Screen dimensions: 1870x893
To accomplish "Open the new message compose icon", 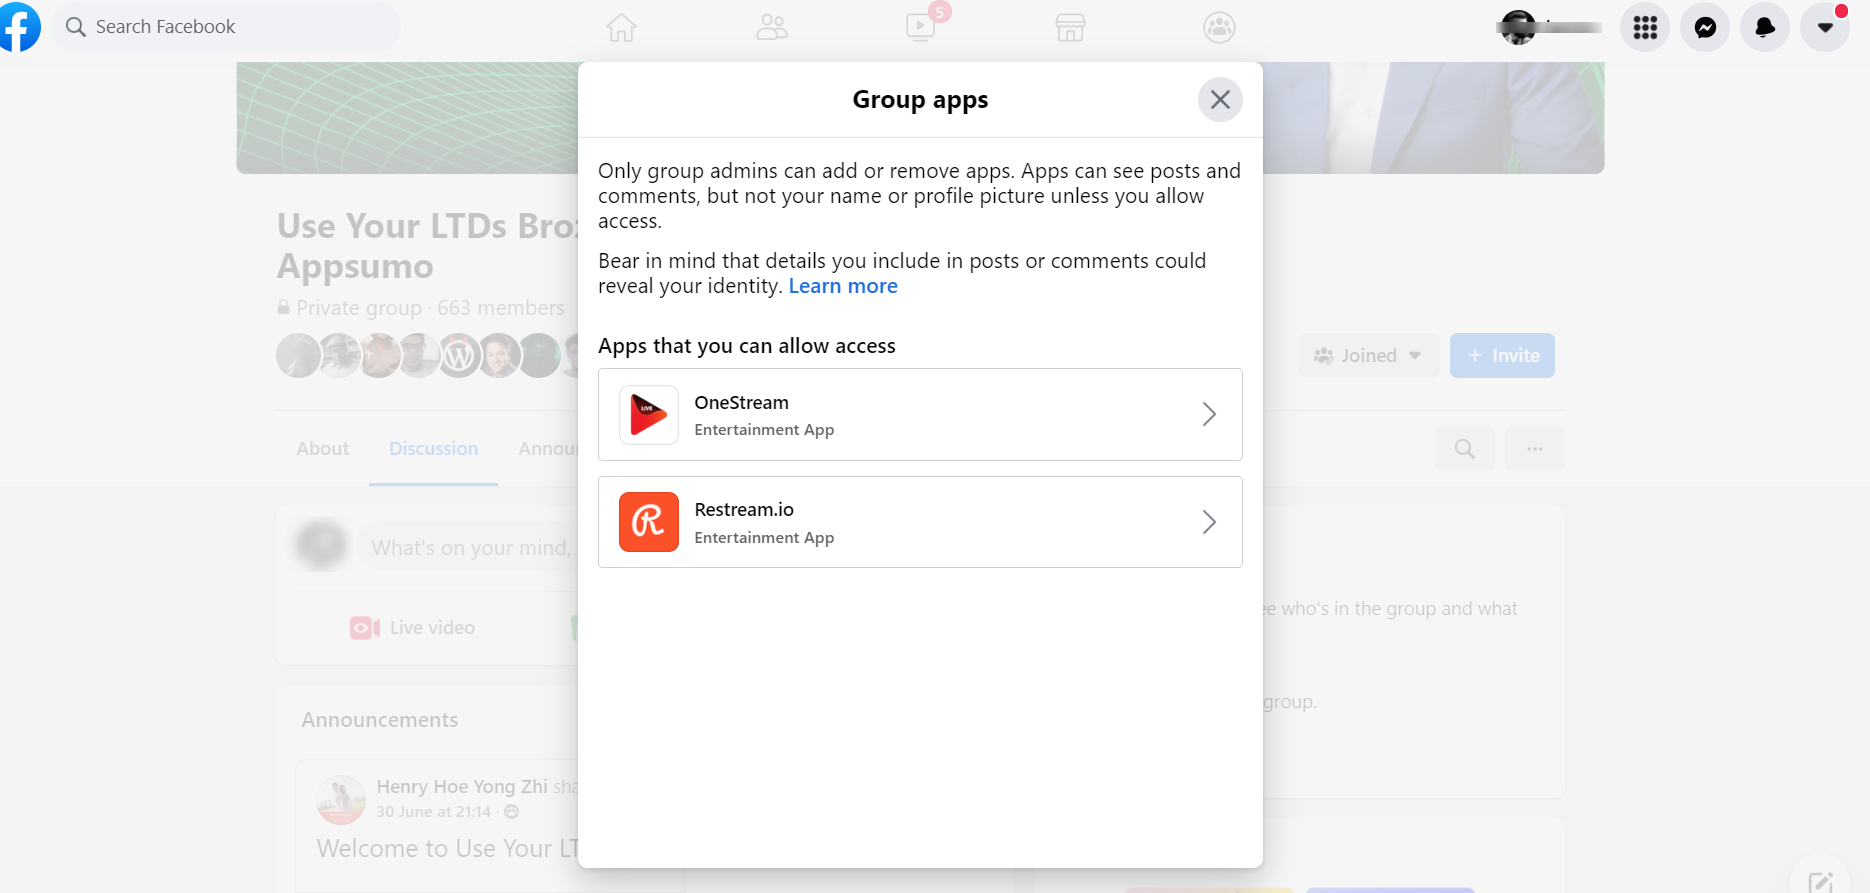I will click(1820, 880).
